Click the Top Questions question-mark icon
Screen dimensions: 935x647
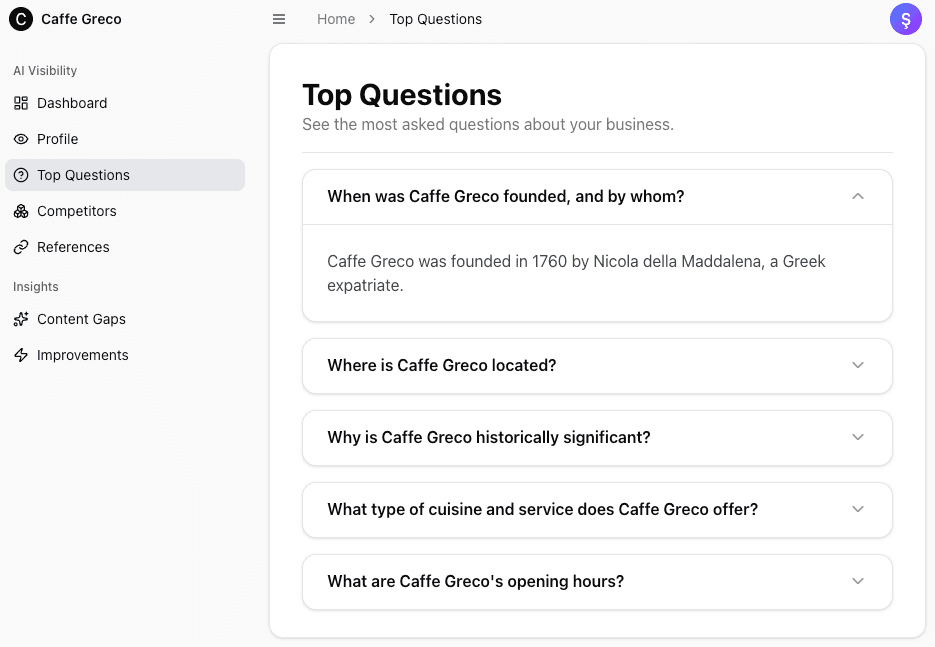coord(21,175)
